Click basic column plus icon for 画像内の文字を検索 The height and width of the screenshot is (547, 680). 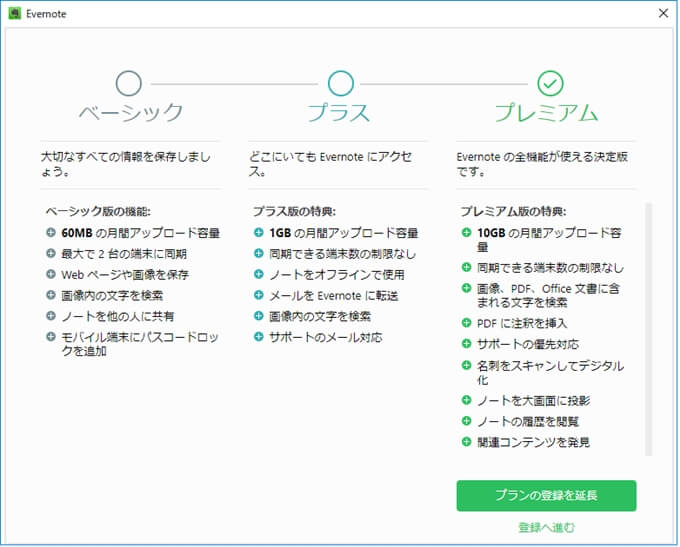click(x=51, y=295)
